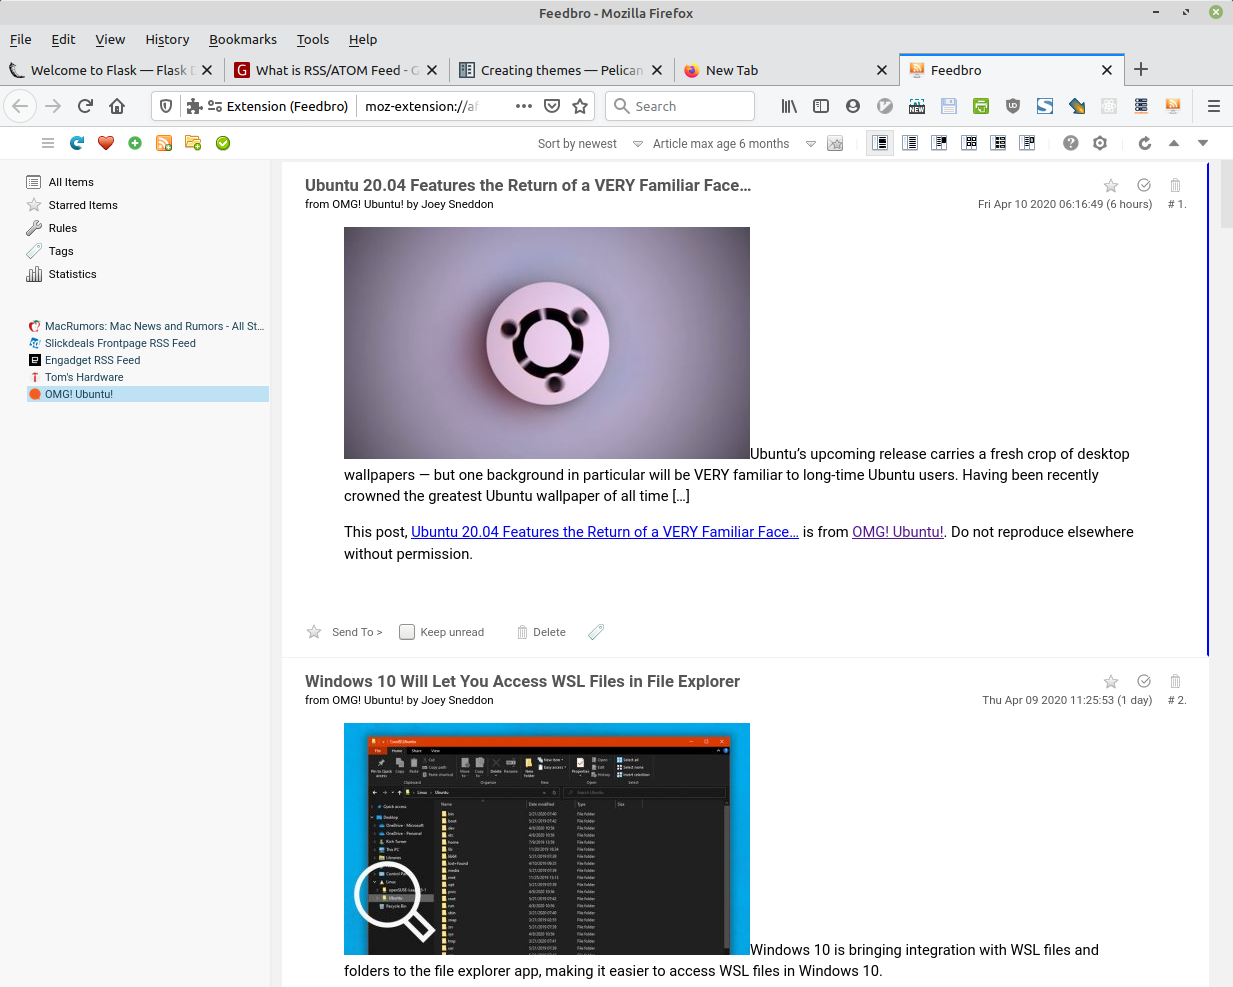Open Firefox Library toolbar icon
Image resolution: width=1233 pixels, height=987 pixels.
[x=789, y=106]
